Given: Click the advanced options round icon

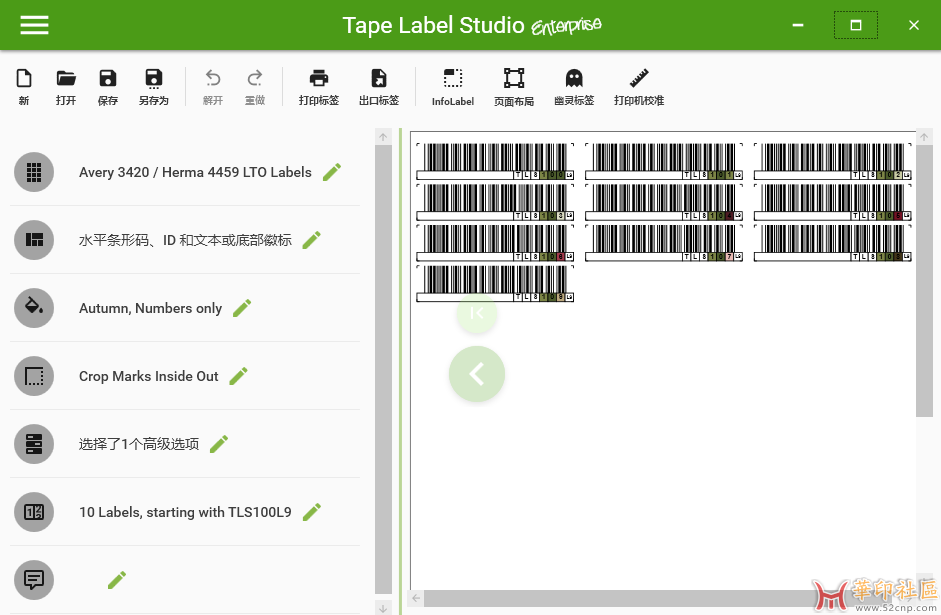Looking at the screenshot, I should tap(34, 444).
